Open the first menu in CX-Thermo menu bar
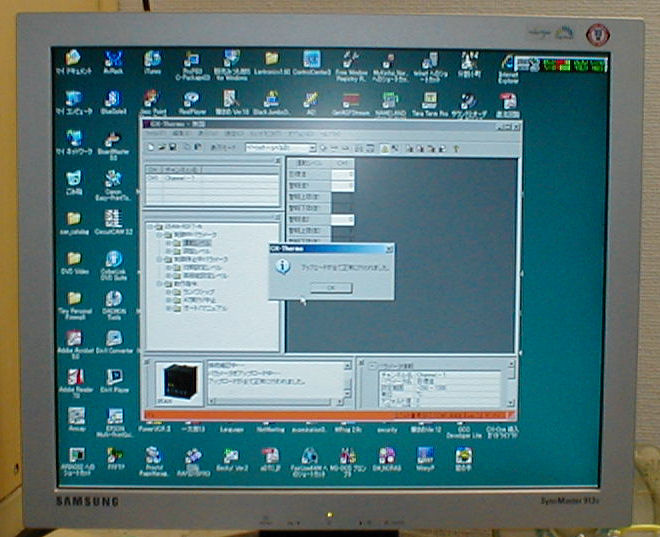Screen dimensions: 660x537 point(155,133)
